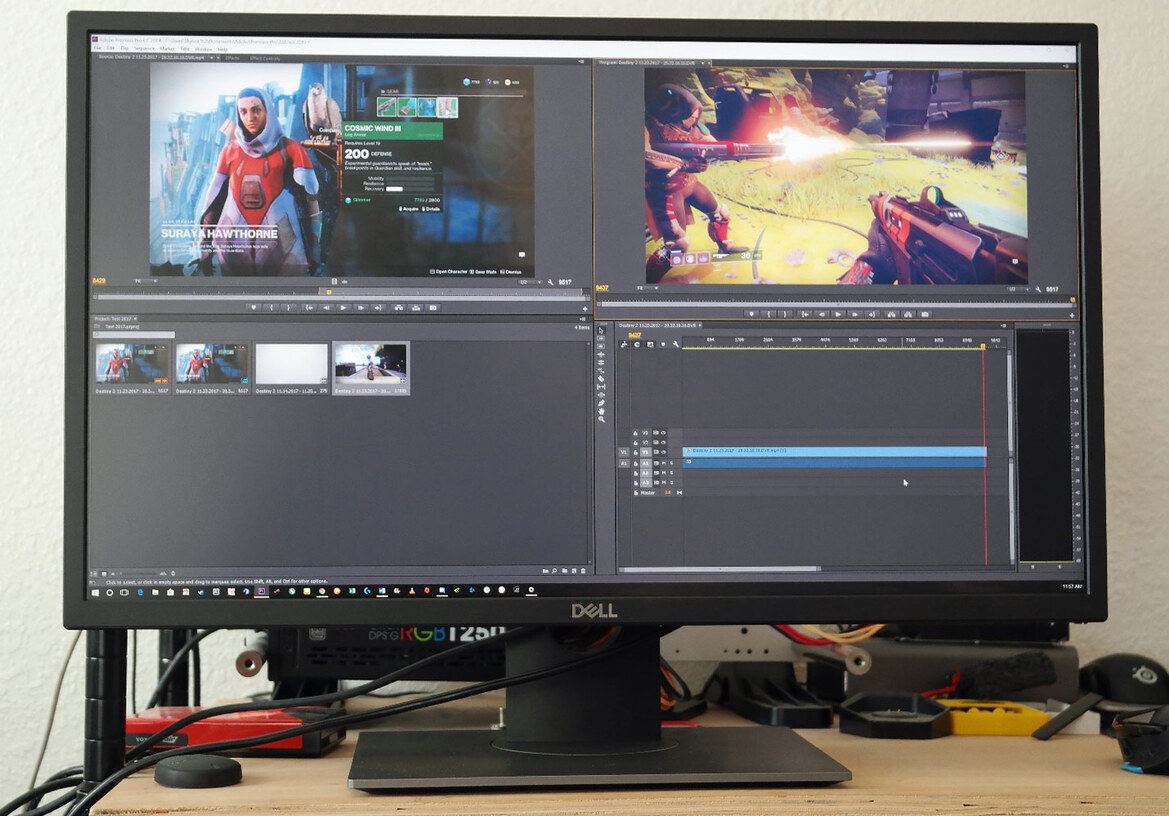
Task: Export frame from the Source monitor
Action: 432,308
